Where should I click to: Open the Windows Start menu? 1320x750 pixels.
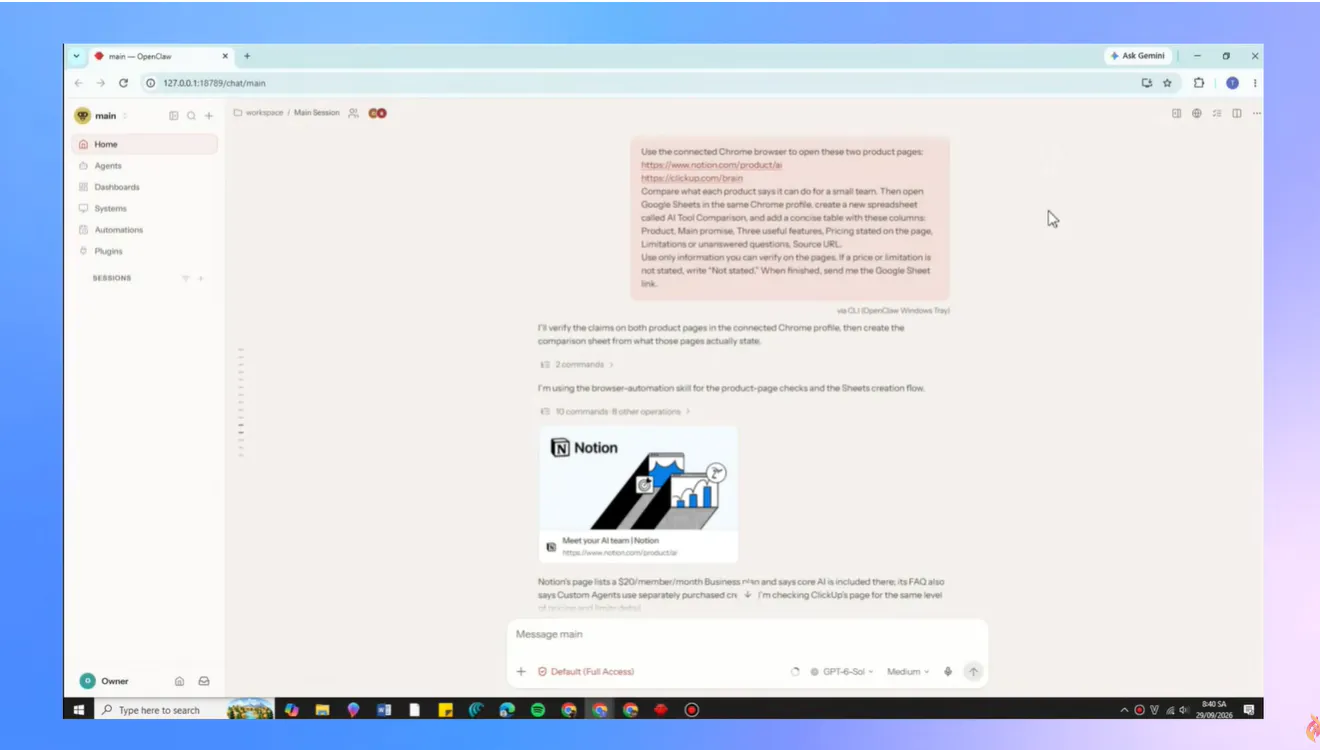pos(79,710)
